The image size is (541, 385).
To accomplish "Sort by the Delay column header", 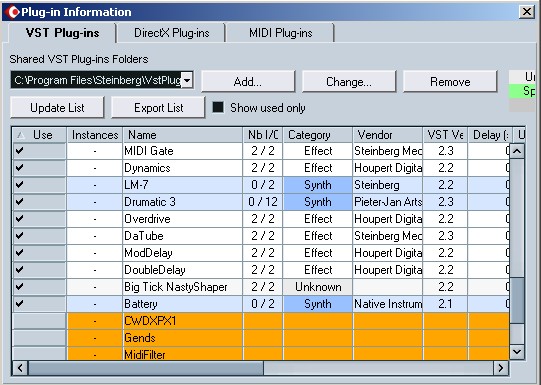I will click(x=490, y=135).
